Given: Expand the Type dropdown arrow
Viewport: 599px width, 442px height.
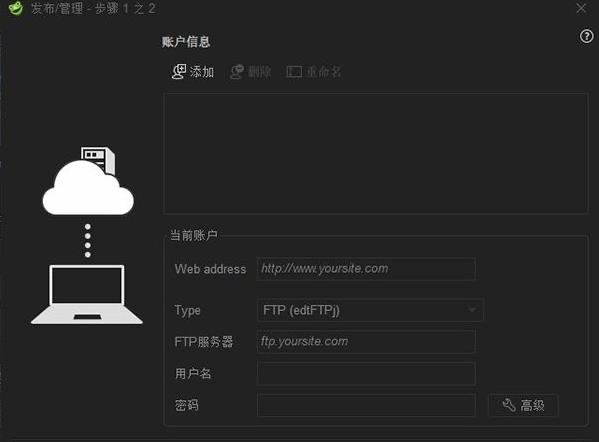Looking at the screenshot, I should (472, 310).
